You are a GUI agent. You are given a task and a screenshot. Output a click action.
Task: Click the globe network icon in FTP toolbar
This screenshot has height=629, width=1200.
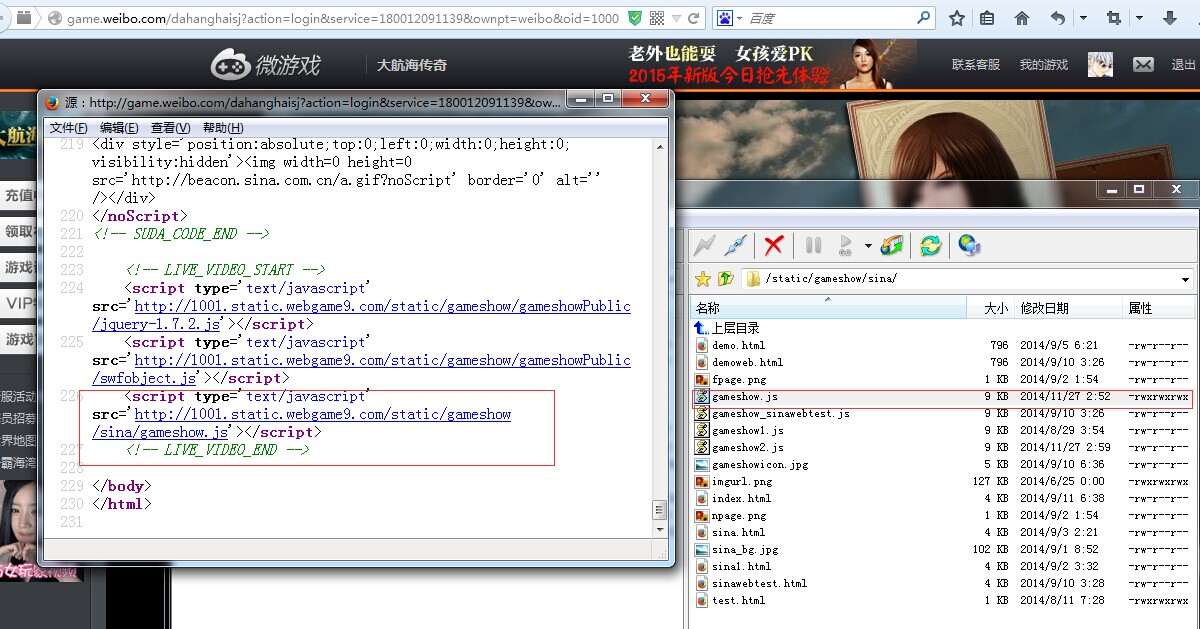tap(968, 245)
